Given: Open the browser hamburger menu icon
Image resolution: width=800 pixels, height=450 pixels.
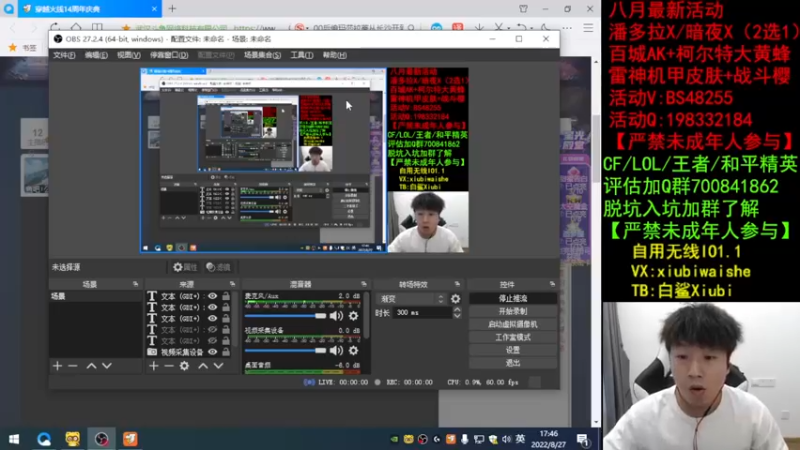Looking at the screenshot, I should point(588,28).
